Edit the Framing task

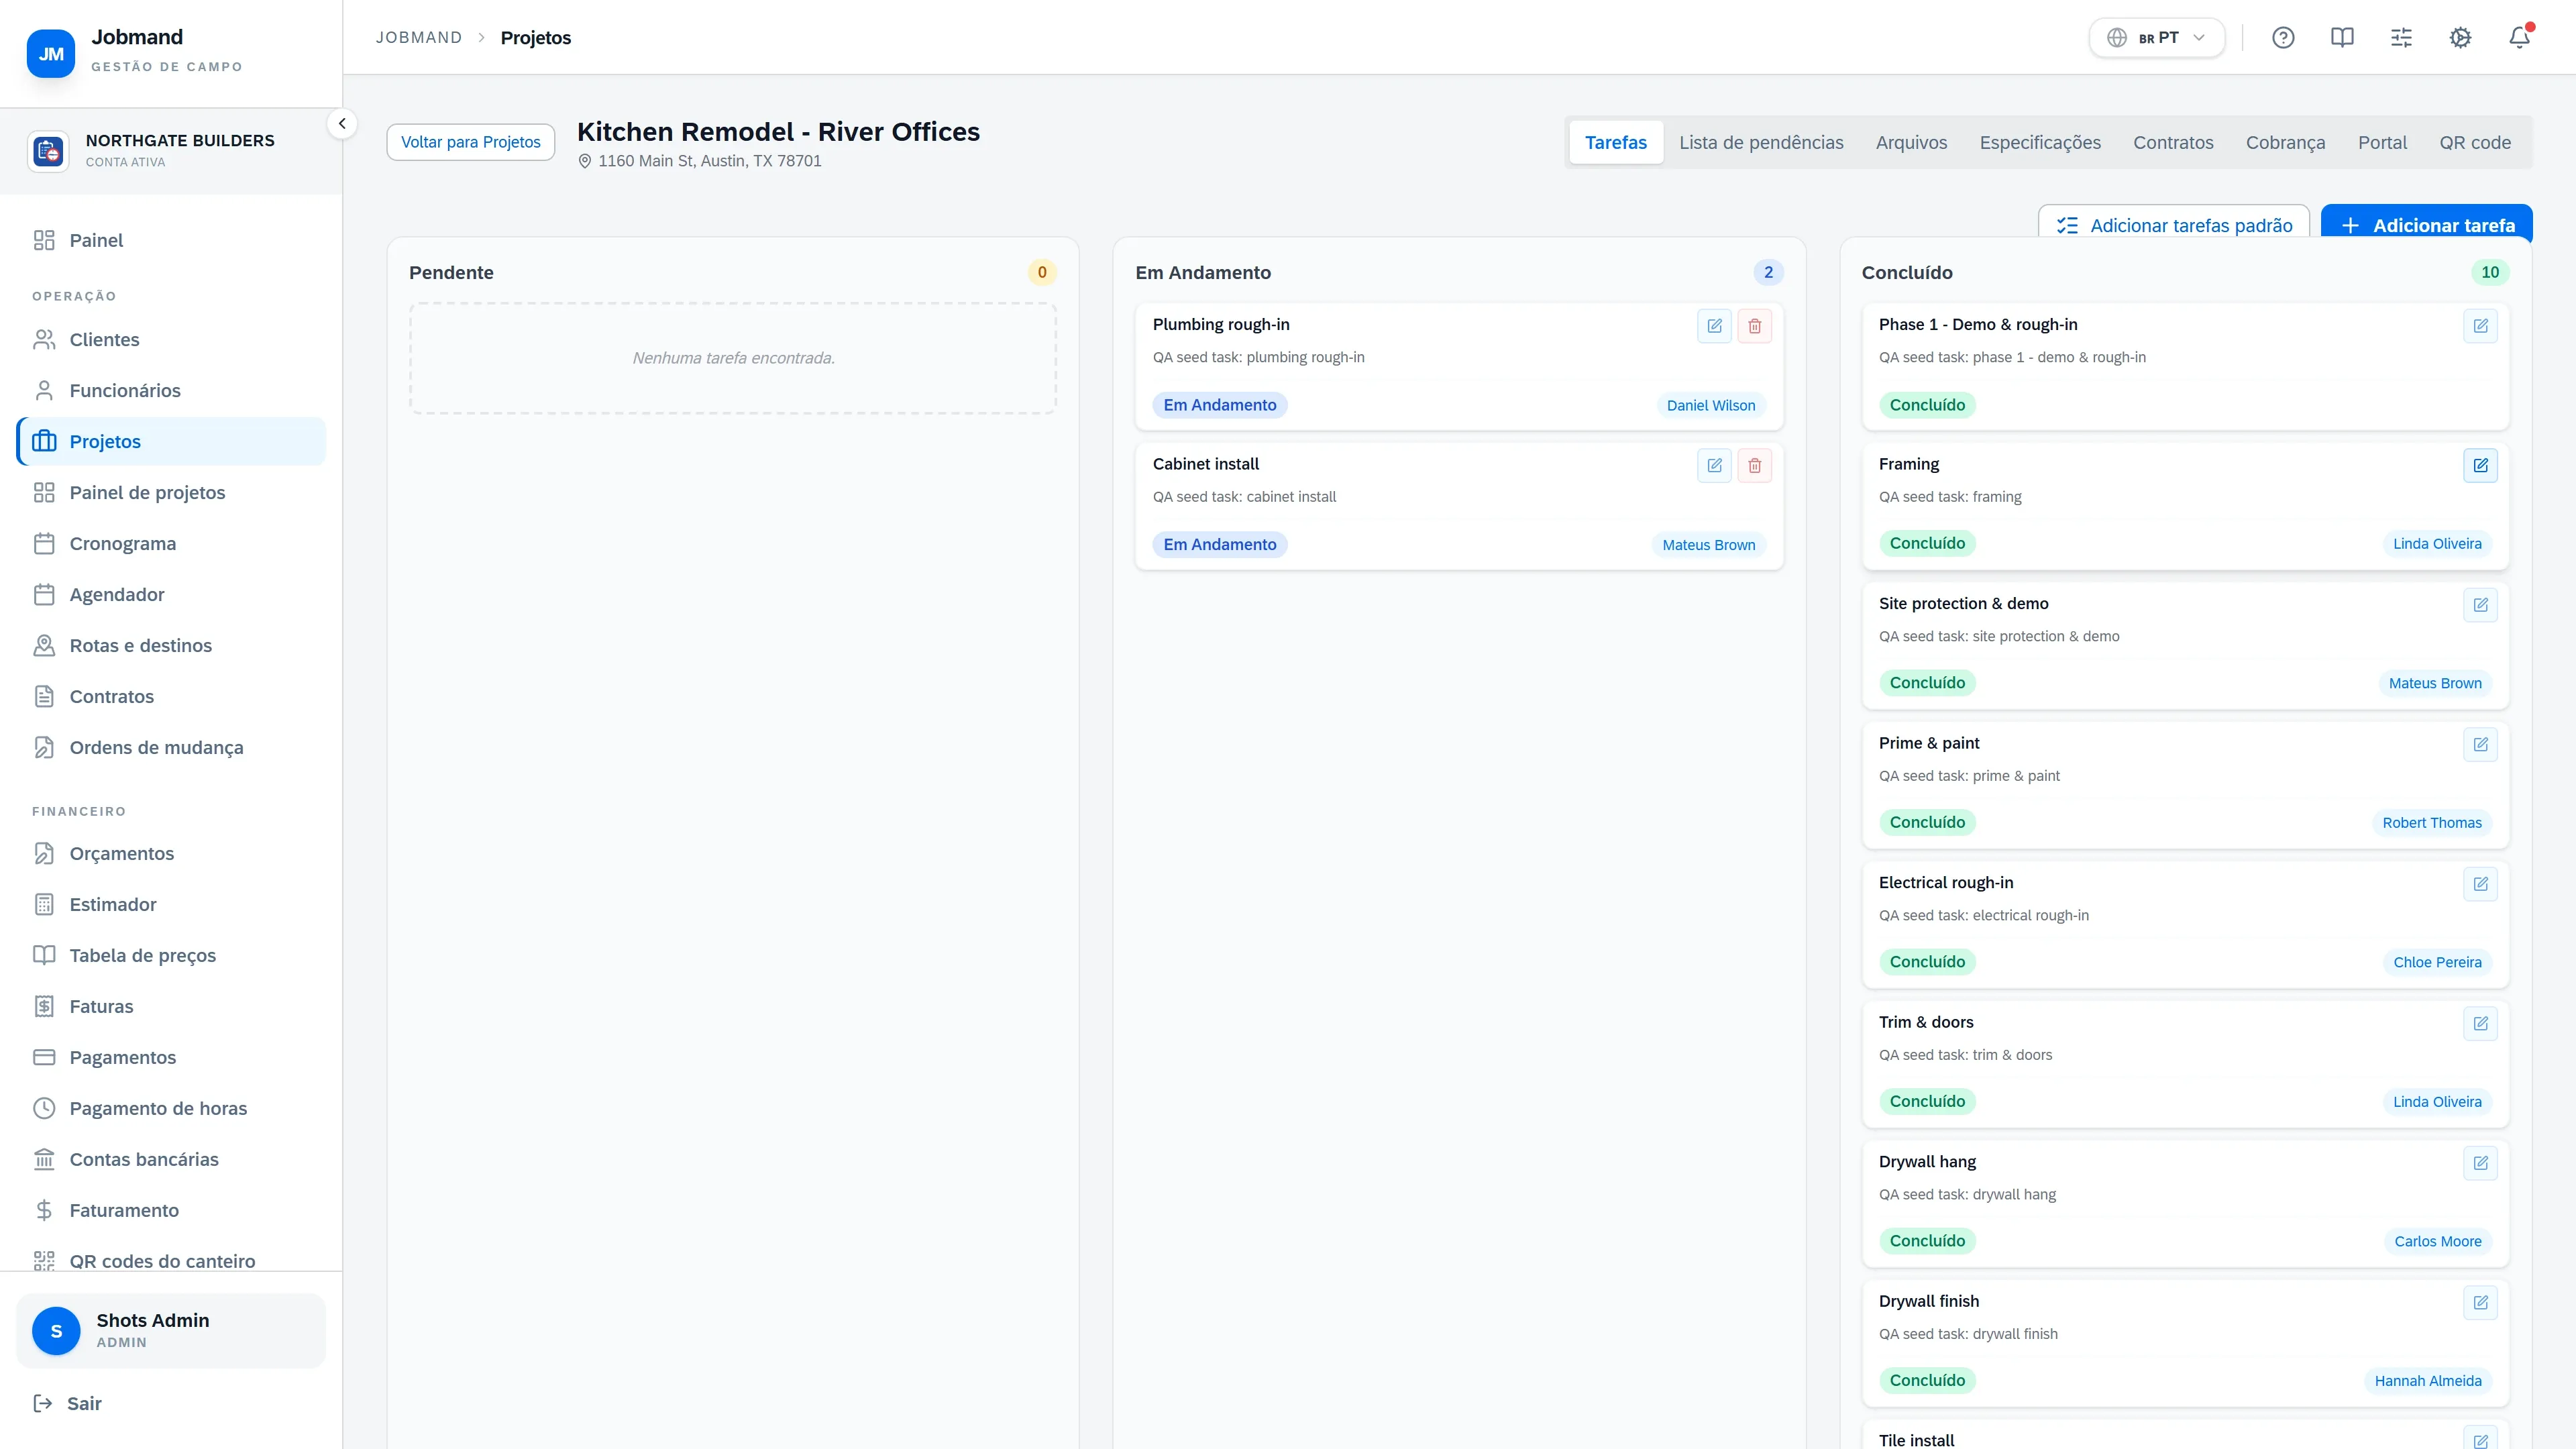coord(2480,465)
